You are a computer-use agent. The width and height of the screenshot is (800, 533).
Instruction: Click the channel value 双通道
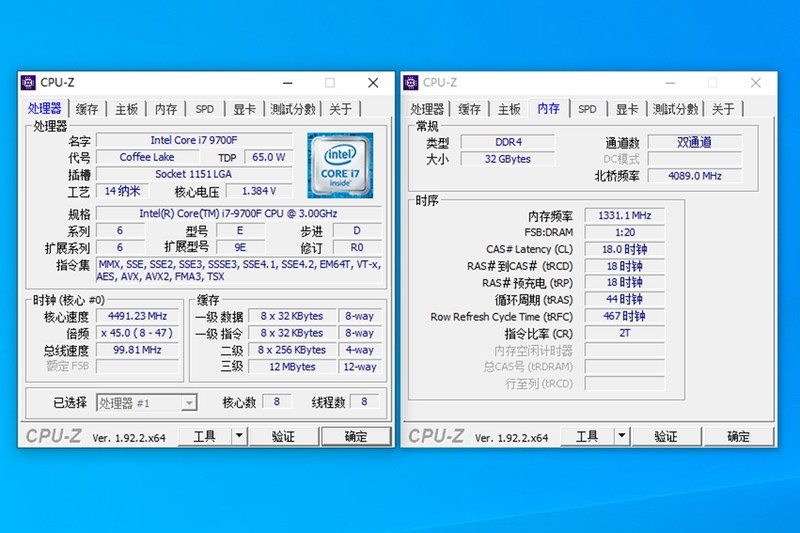(694, 142)
